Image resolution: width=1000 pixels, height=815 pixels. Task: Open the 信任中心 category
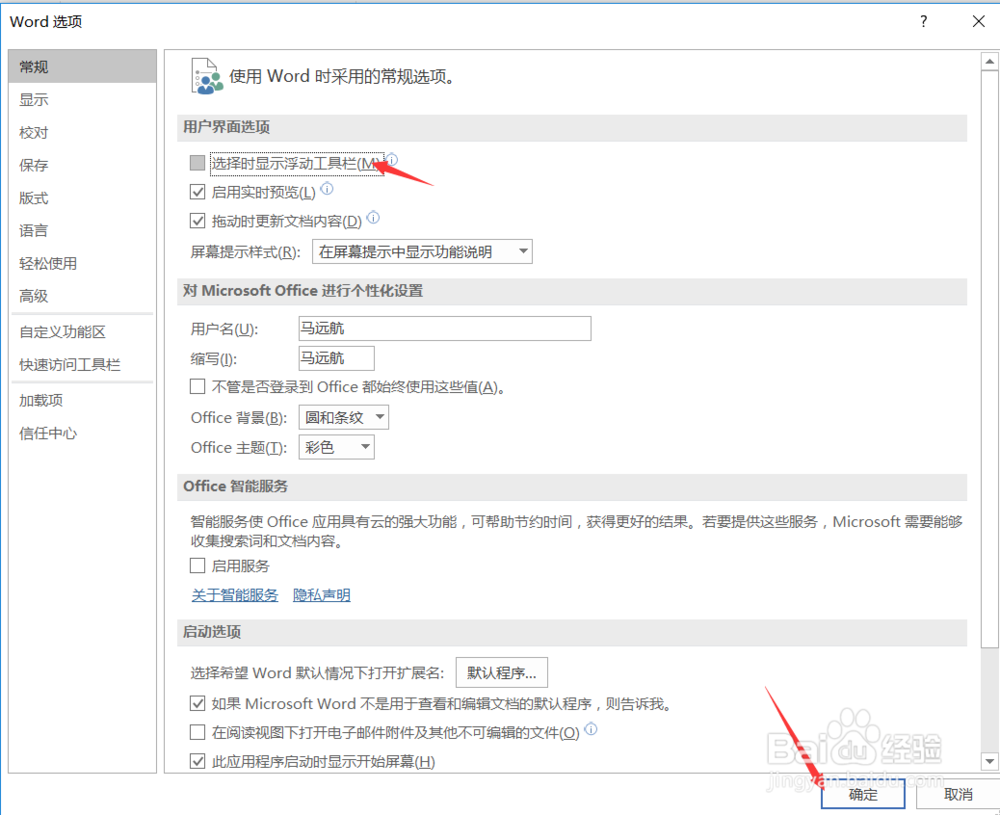pyautogui.click(x=82, y=434)
